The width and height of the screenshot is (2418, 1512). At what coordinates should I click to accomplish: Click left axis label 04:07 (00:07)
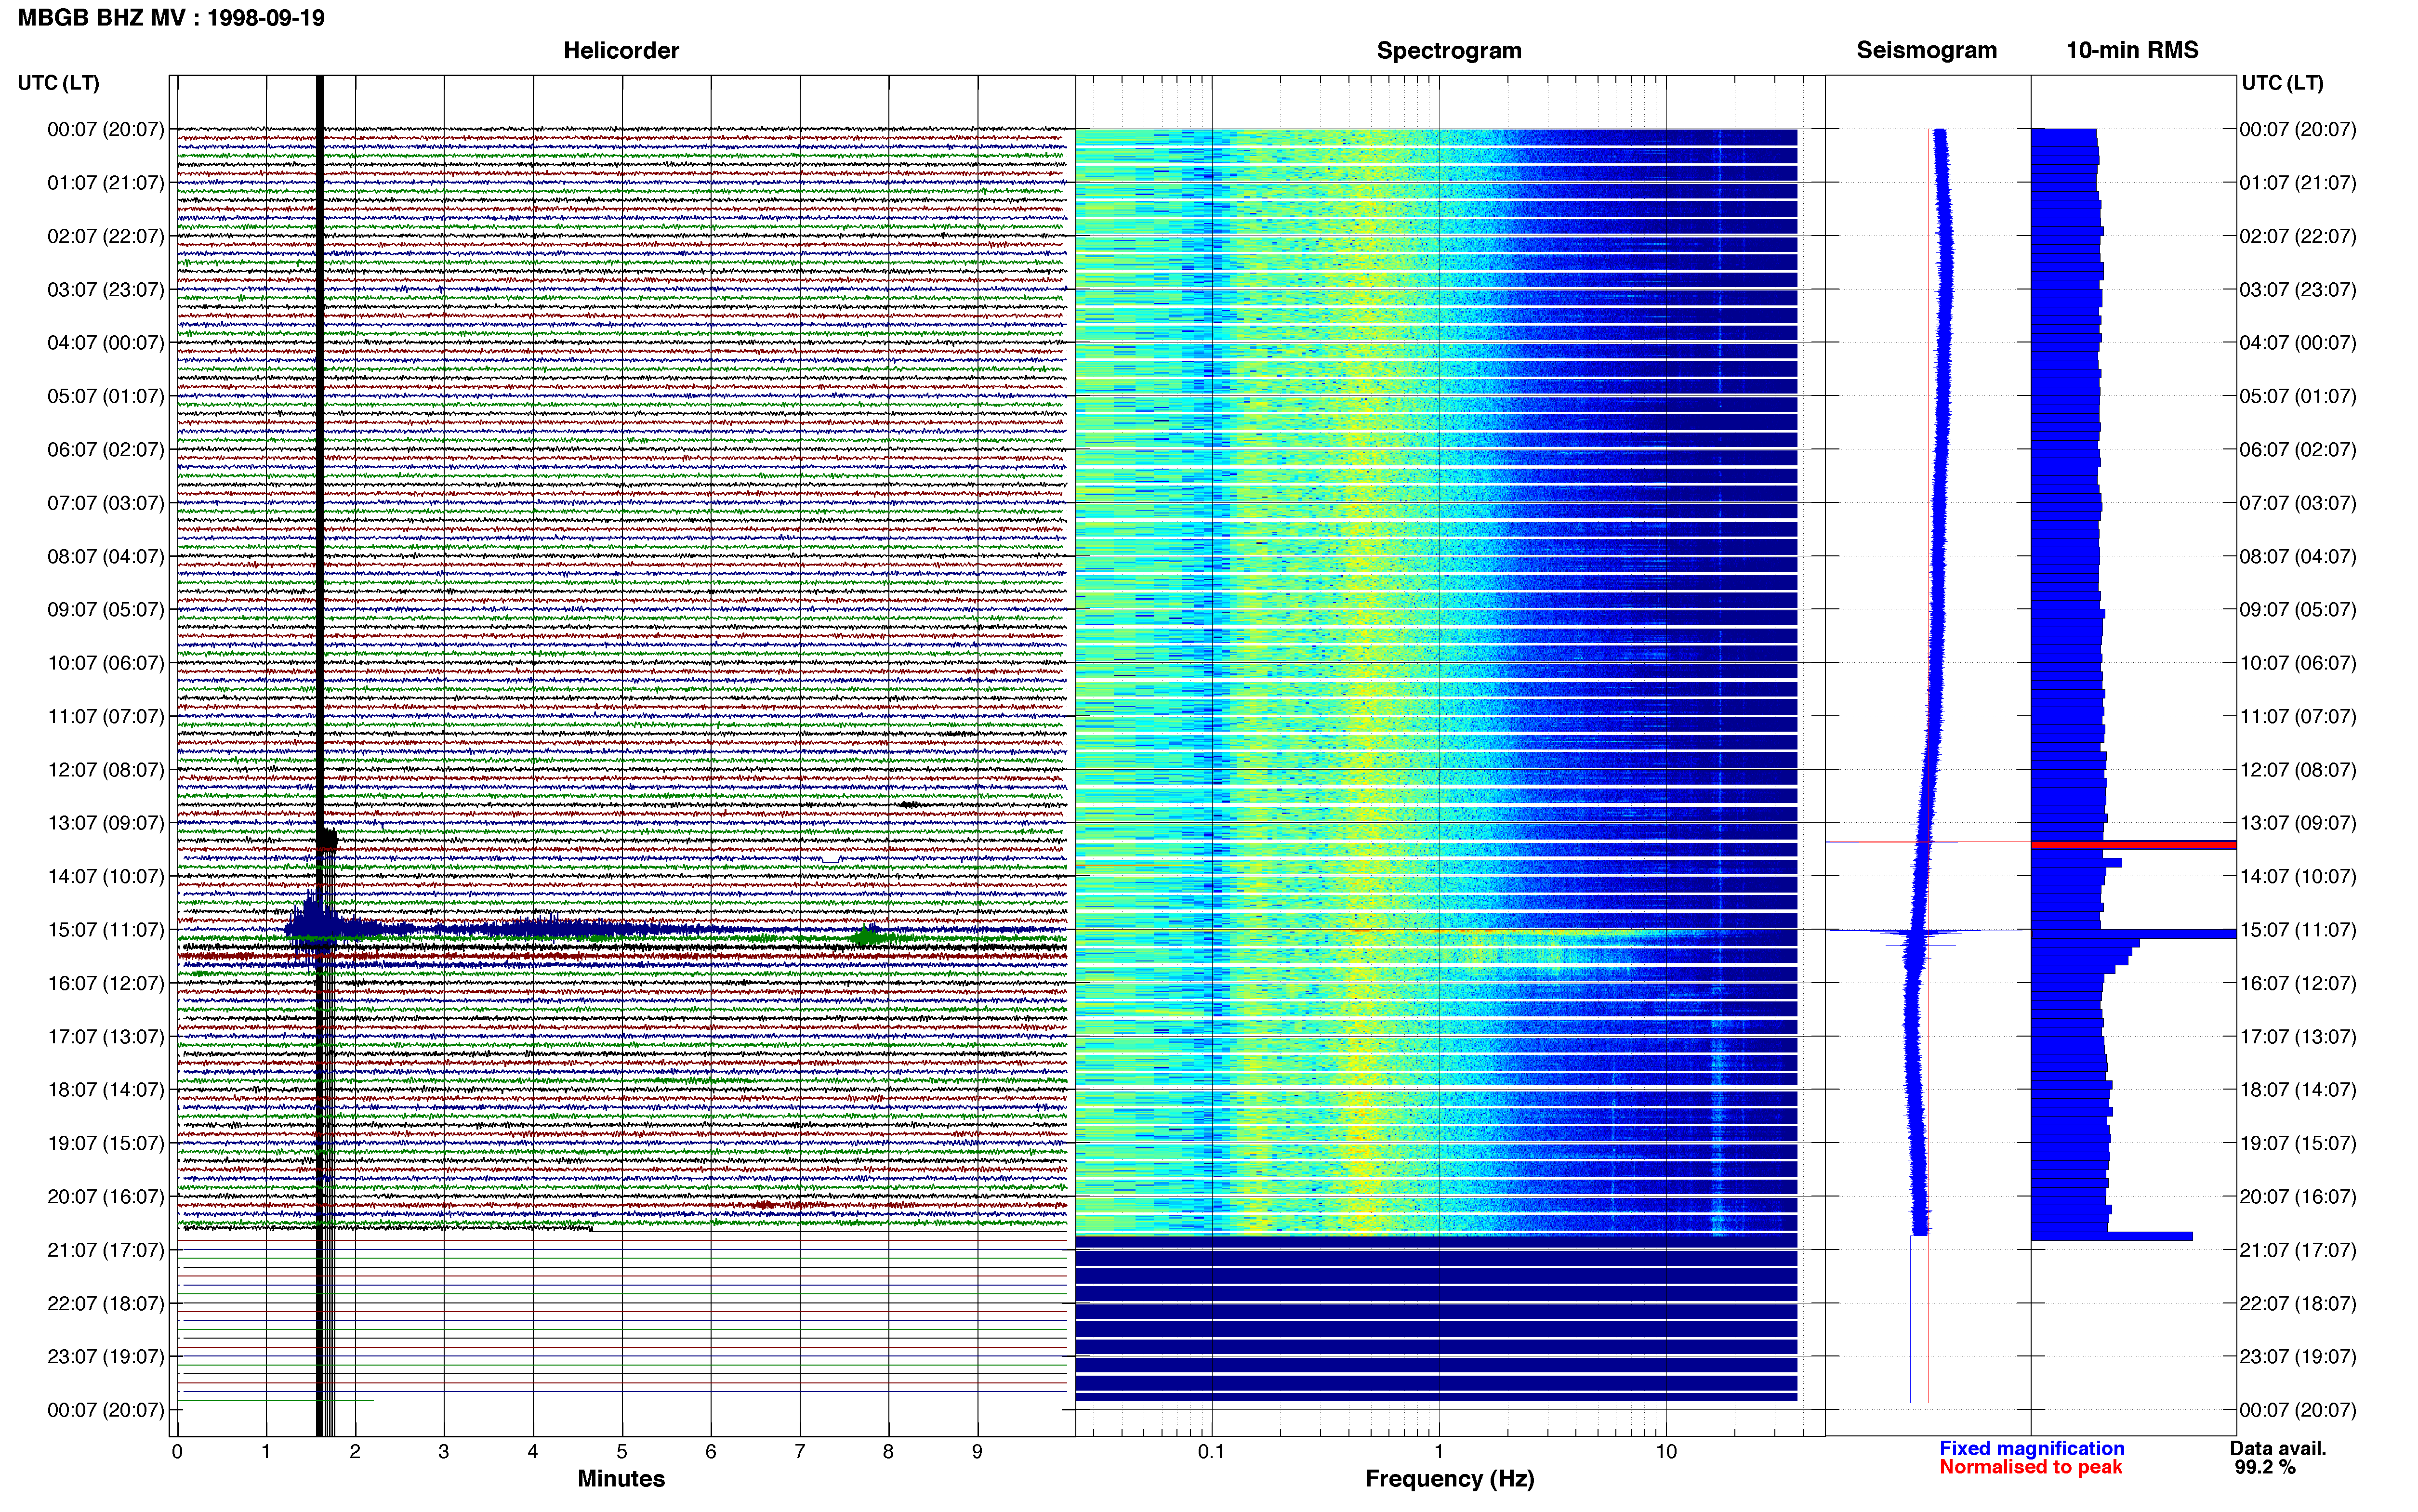coord(106,343)
